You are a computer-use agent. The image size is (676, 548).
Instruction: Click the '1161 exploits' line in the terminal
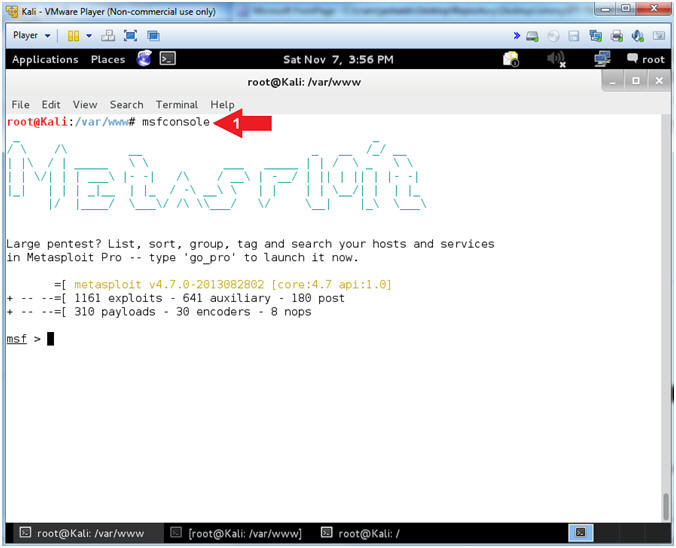176,298
